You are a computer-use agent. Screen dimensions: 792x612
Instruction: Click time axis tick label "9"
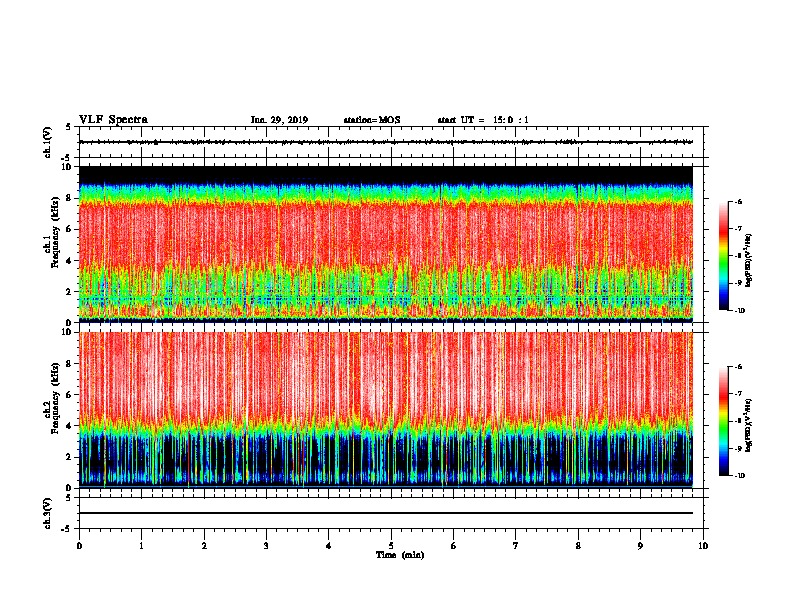(640, 546)
